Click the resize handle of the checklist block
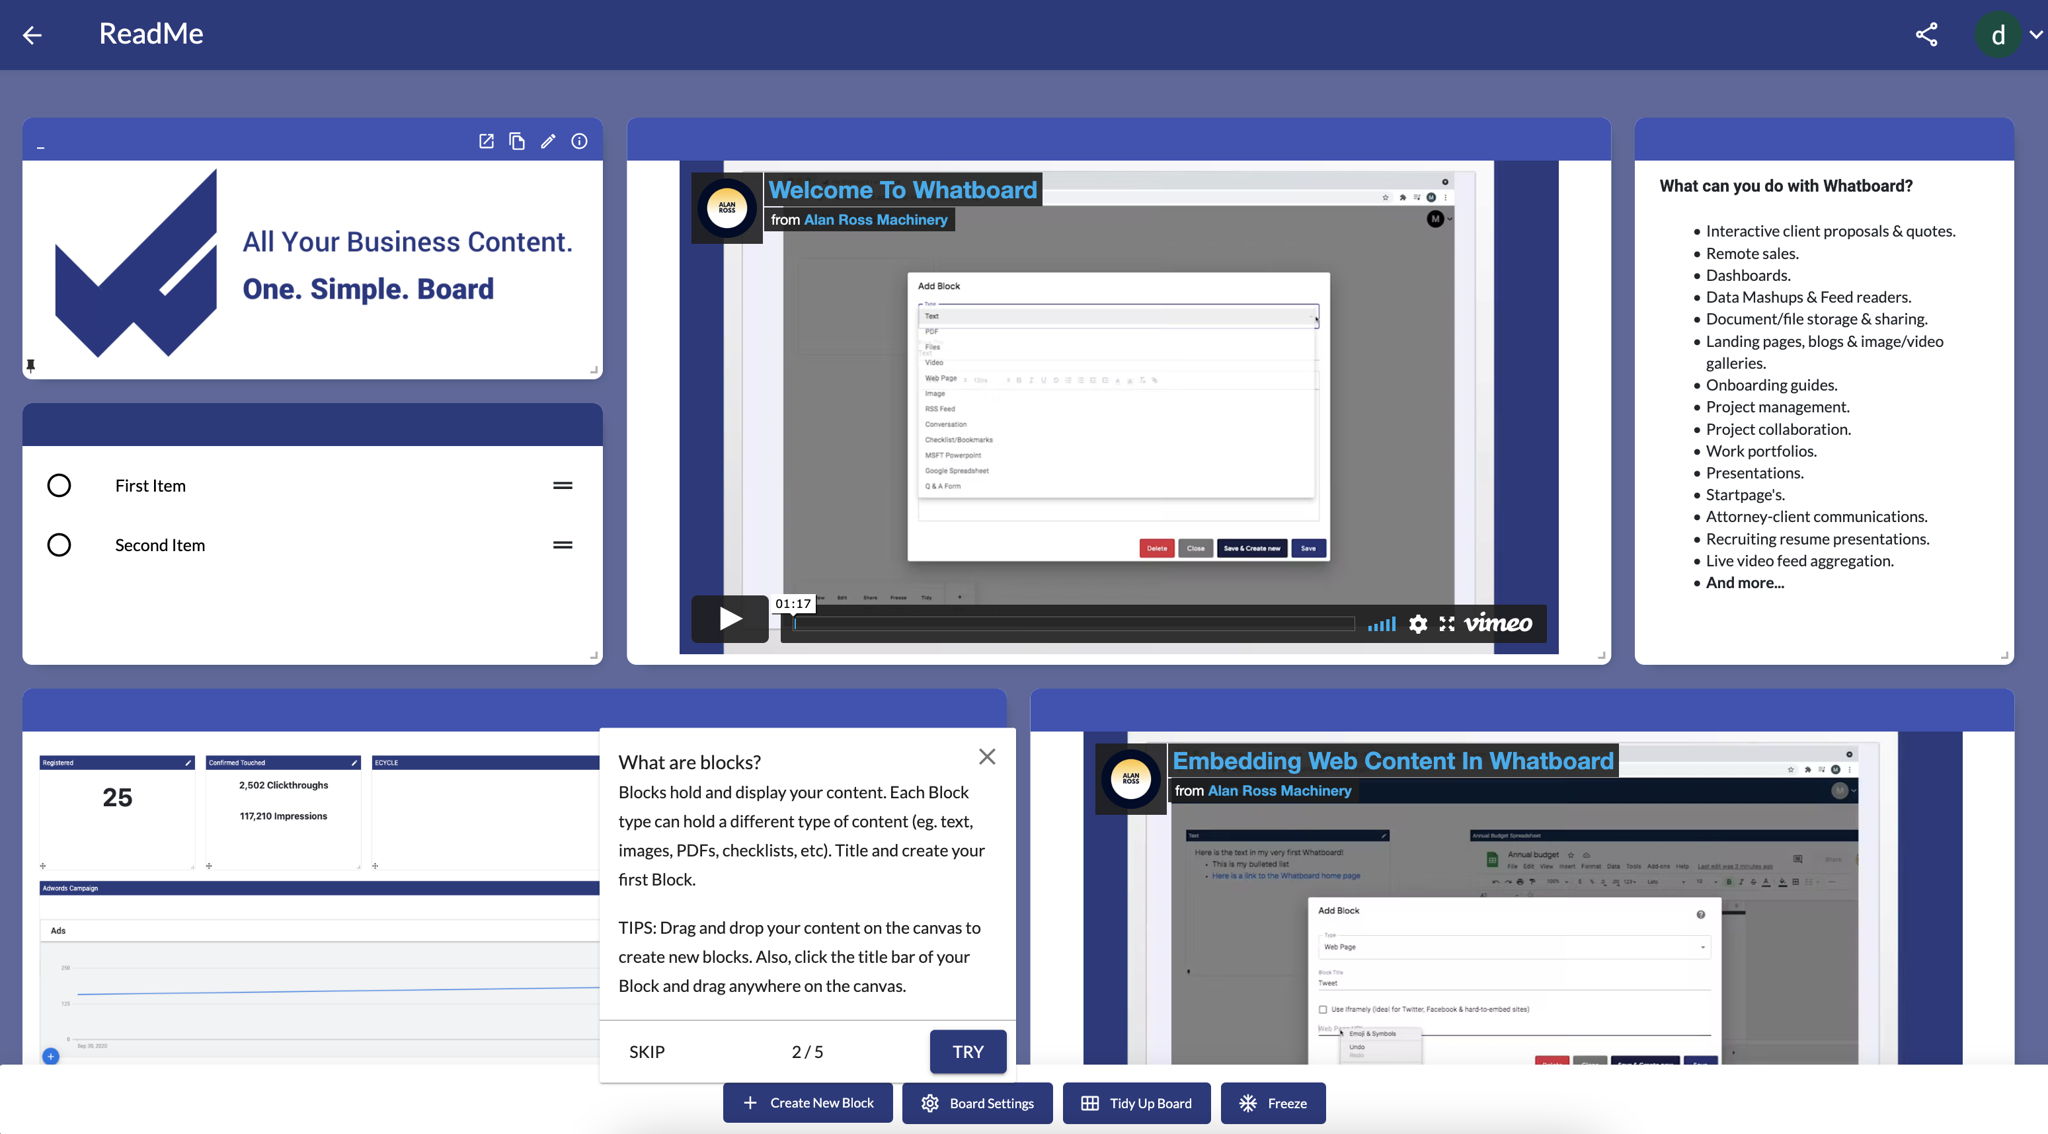Viewport: 2048px width, 1134px height. (594, 656)
